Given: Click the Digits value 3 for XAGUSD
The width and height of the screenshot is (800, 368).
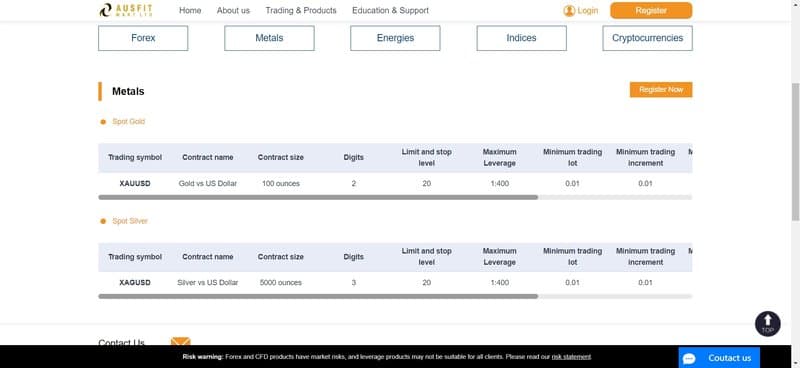Looking at the screenshot, I should (354, 282).
